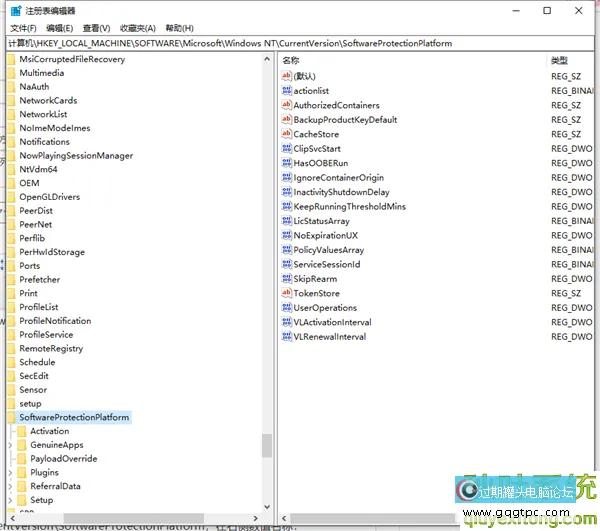Select the NoExpirationUX value name
Screen dimensions: 600x531
(326, 236)
